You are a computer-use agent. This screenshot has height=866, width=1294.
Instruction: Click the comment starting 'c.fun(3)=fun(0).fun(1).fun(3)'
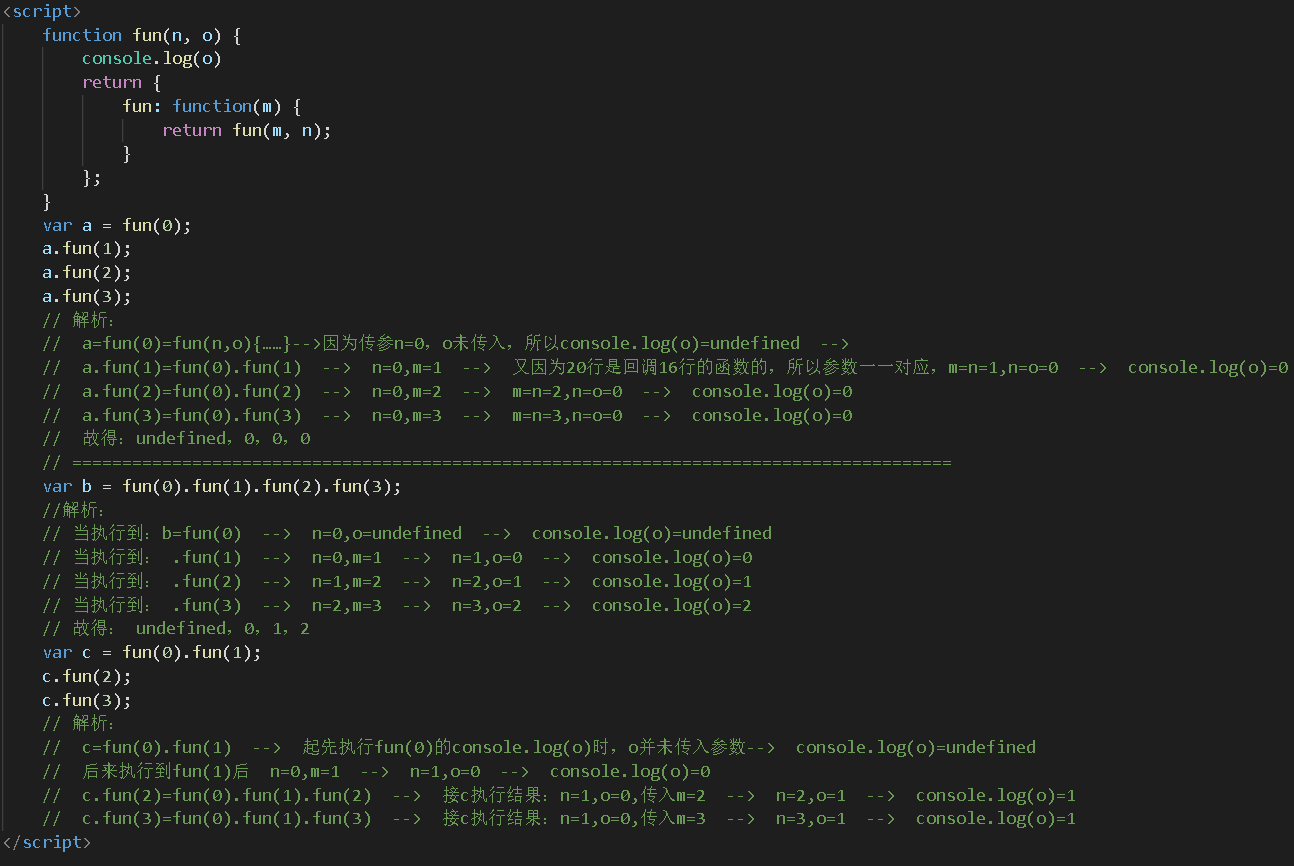[x=560, y=819]
